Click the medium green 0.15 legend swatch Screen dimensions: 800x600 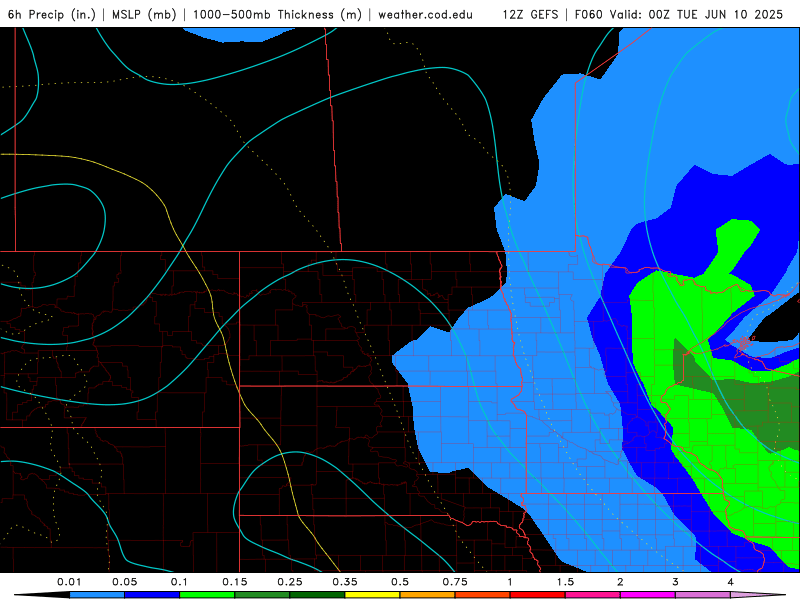(262, 595)
